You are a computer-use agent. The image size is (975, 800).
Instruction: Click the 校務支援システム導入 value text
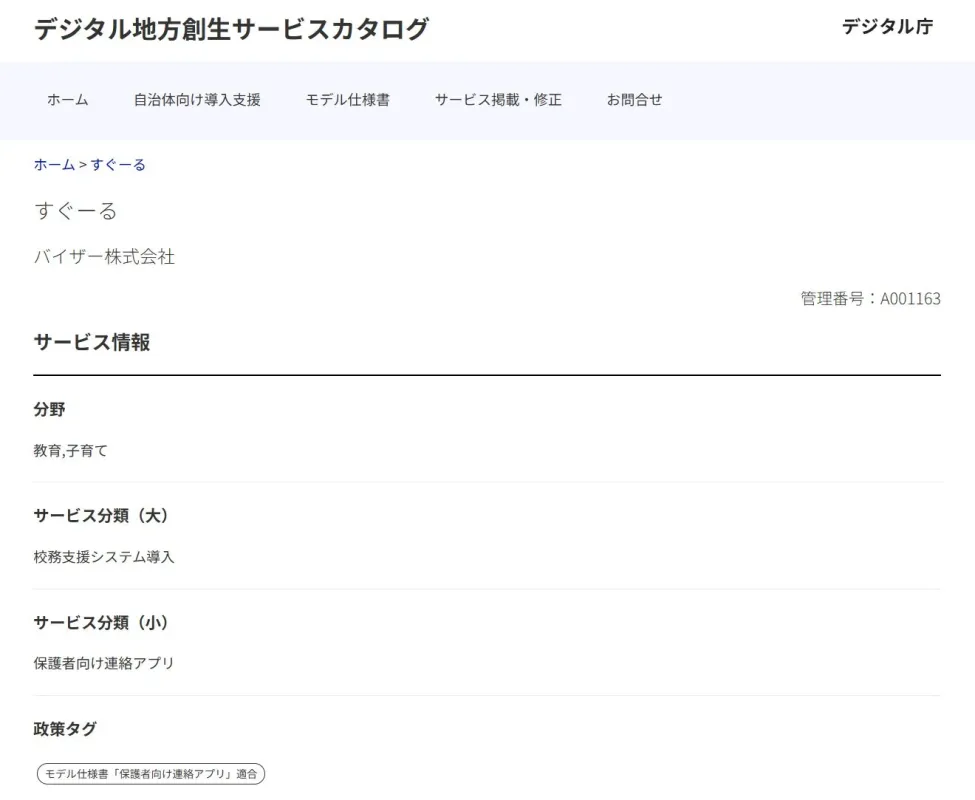(x=104, y=557)
